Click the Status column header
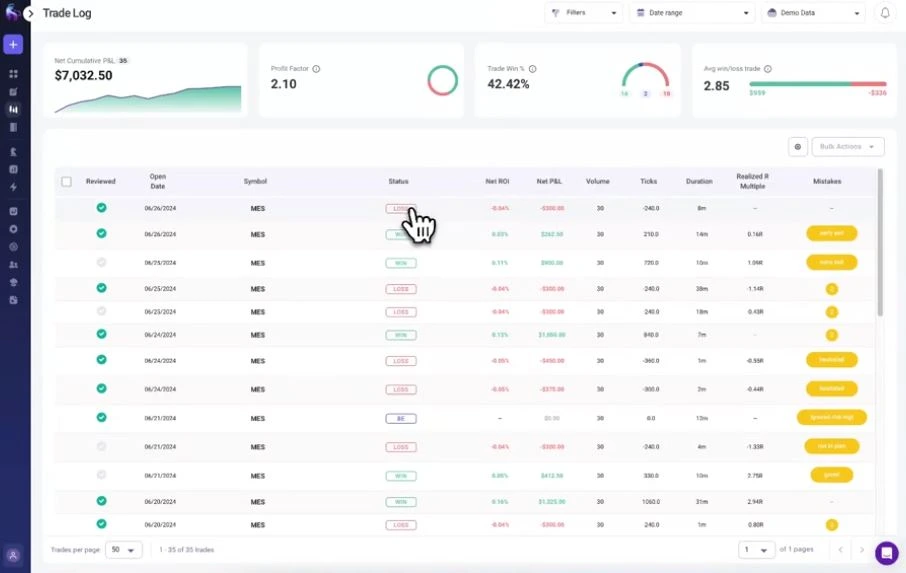Screen dimensions: 906x573 click(399, 182)
